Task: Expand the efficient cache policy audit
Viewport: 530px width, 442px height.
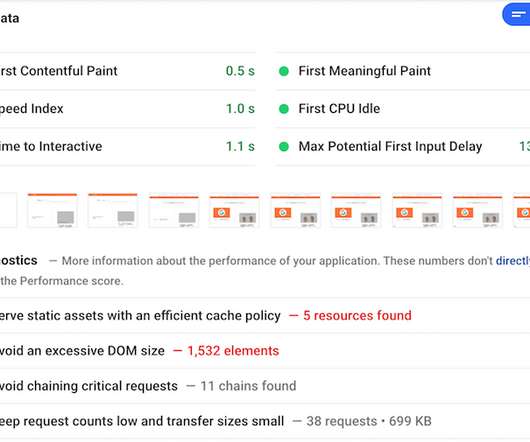Action: pos(265,316)
